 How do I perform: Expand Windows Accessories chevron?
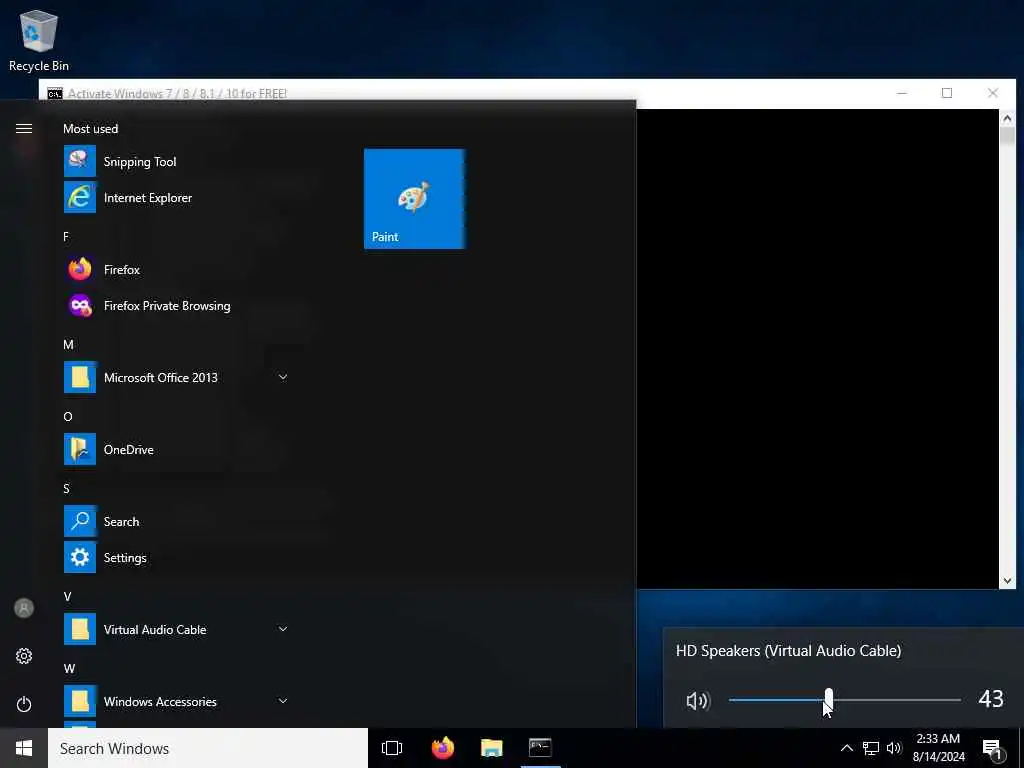[x=283, y=701]
